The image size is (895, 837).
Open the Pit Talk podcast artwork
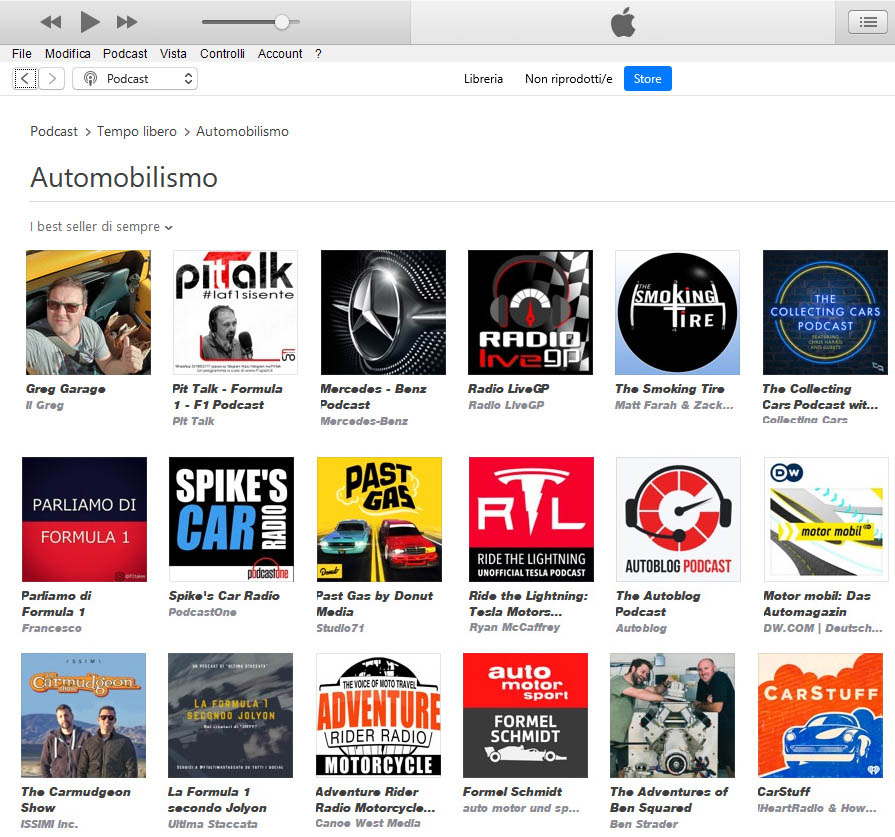click(x=235, y=312)
